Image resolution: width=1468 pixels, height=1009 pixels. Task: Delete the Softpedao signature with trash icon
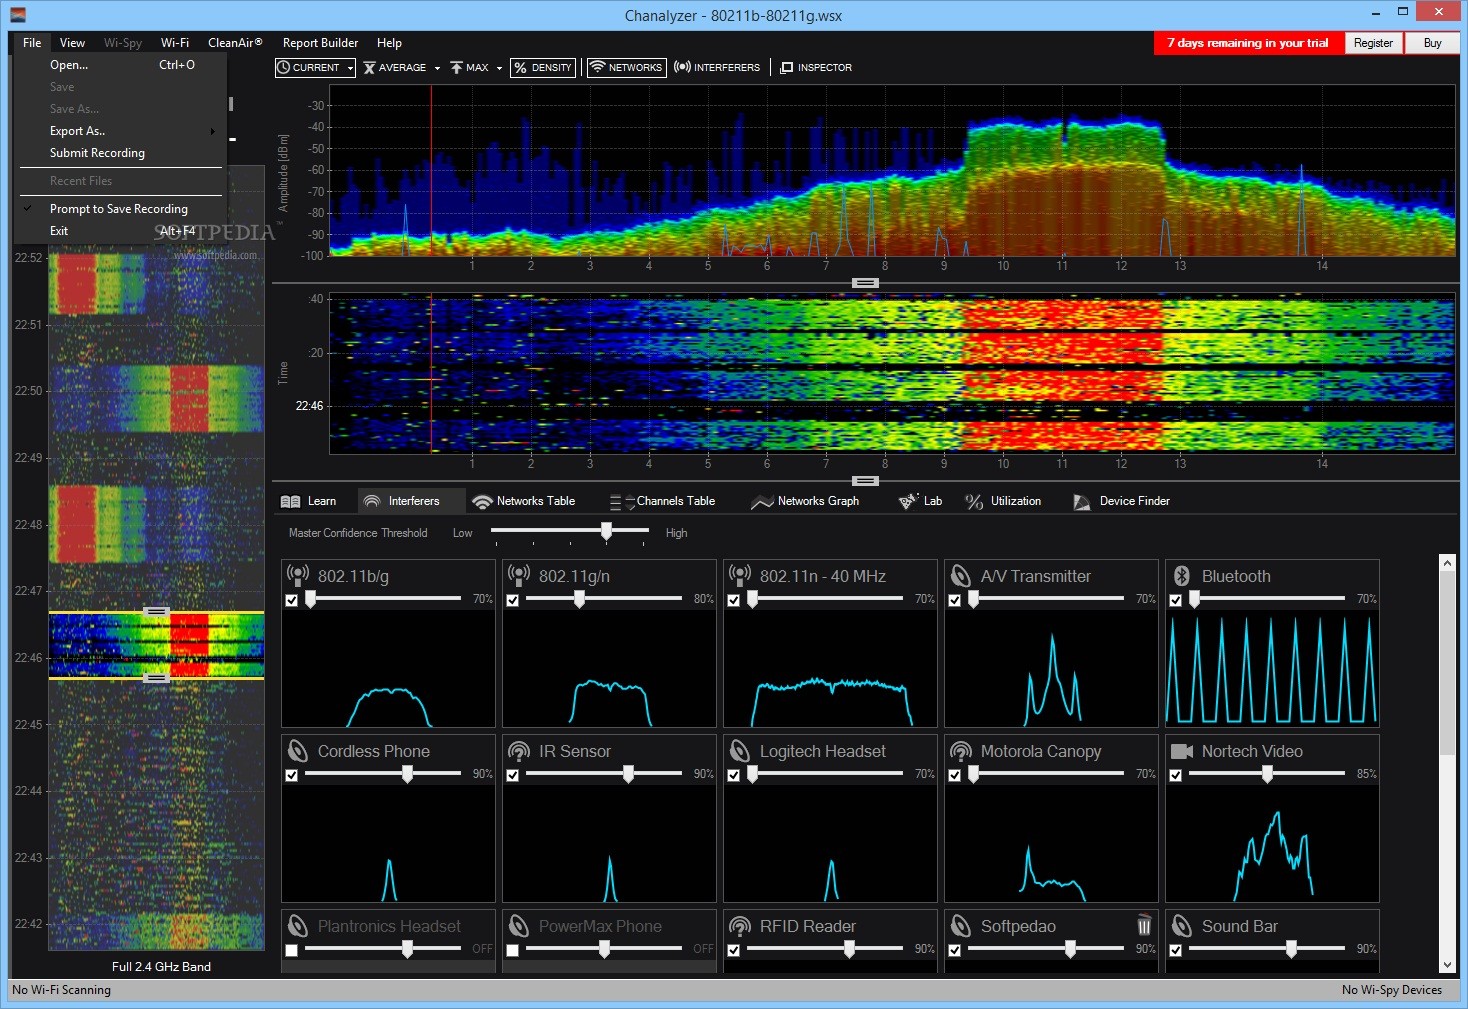coord(1144,925)
